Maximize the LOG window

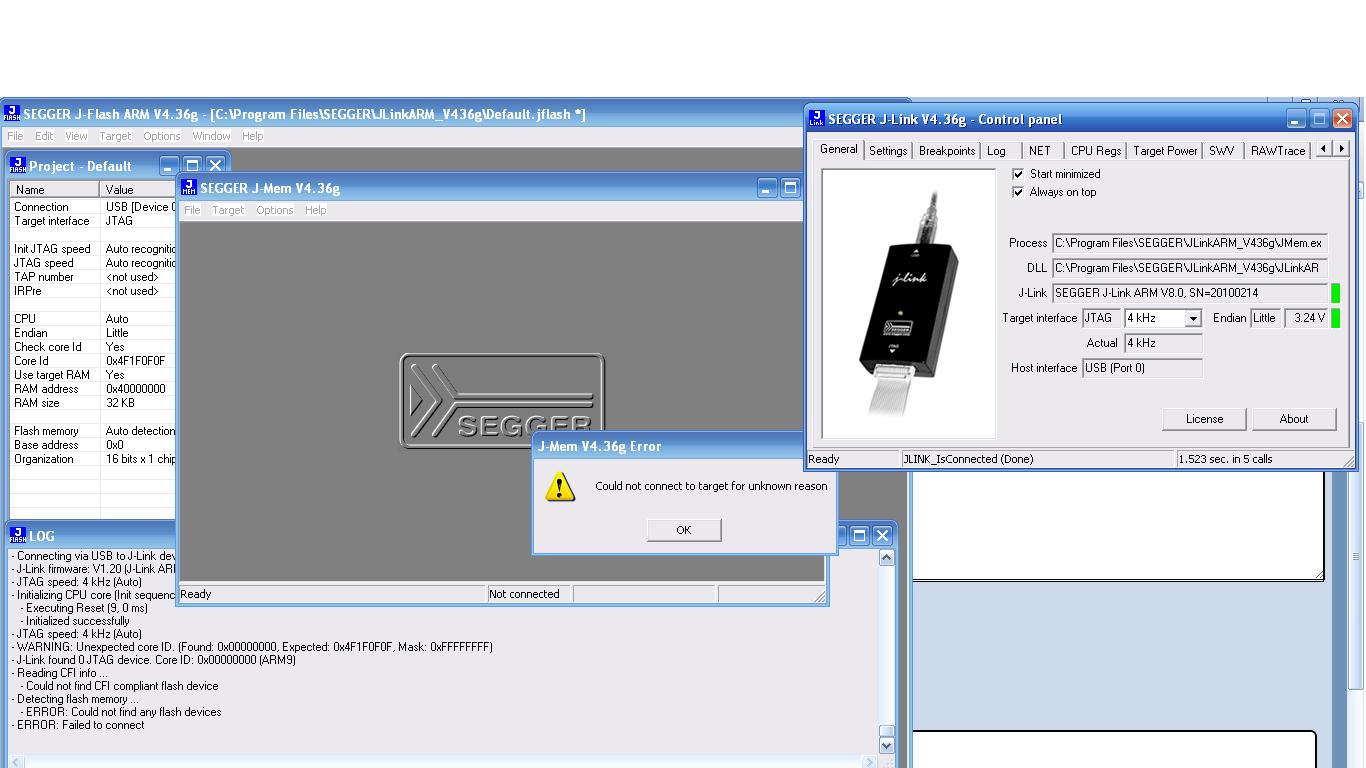859,536
